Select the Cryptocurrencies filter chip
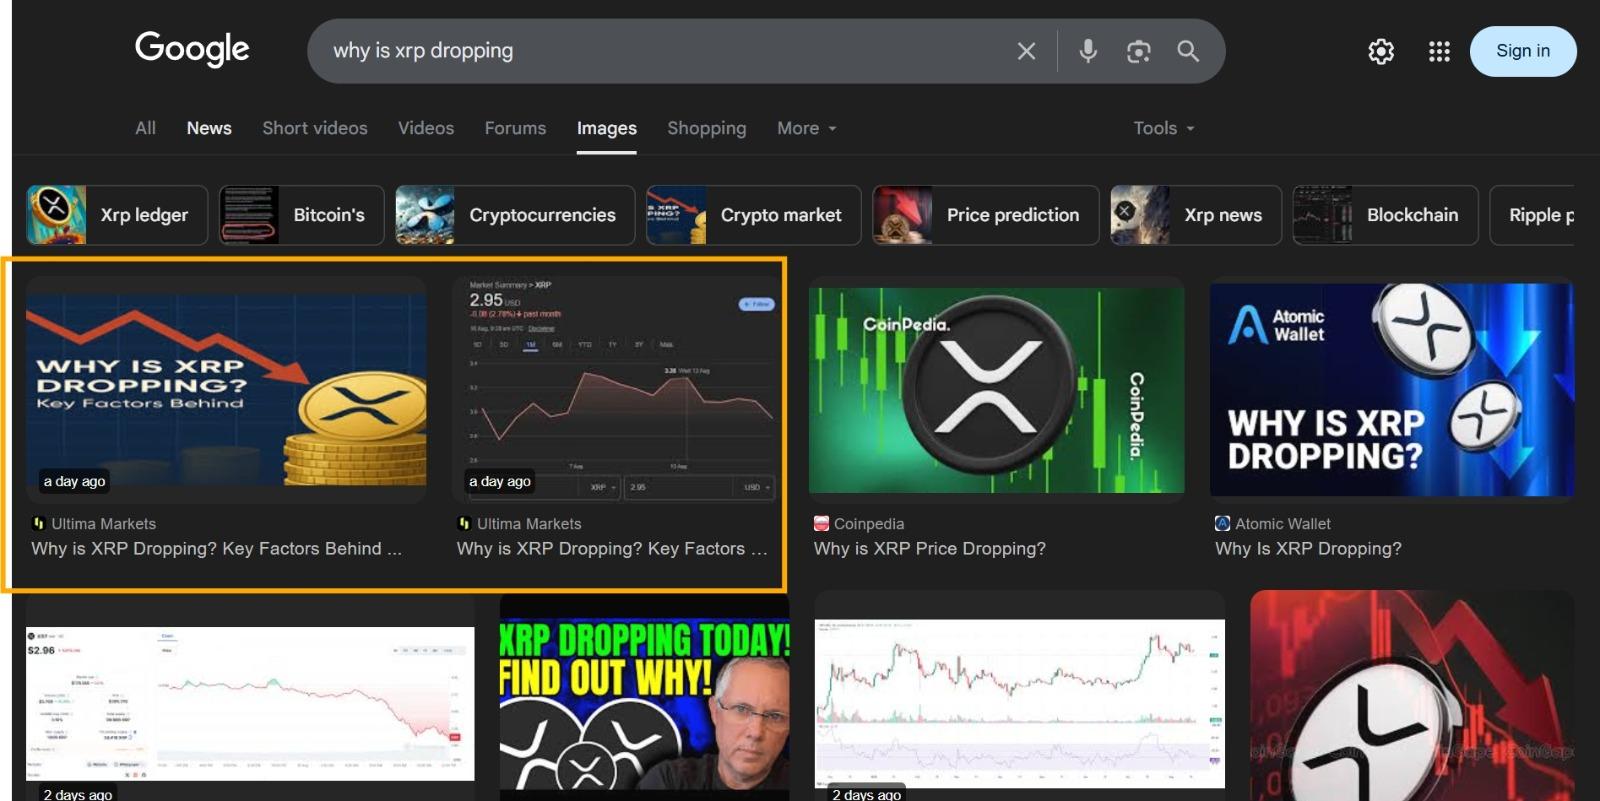 tap(515, 215)
